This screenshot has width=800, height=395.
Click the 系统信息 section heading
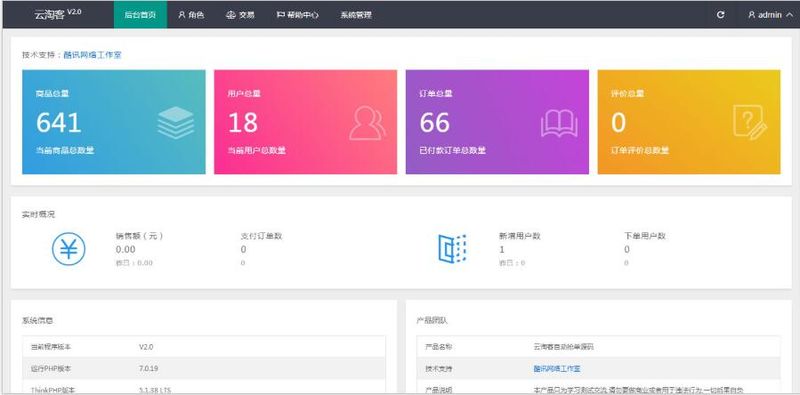pos(38,321)
